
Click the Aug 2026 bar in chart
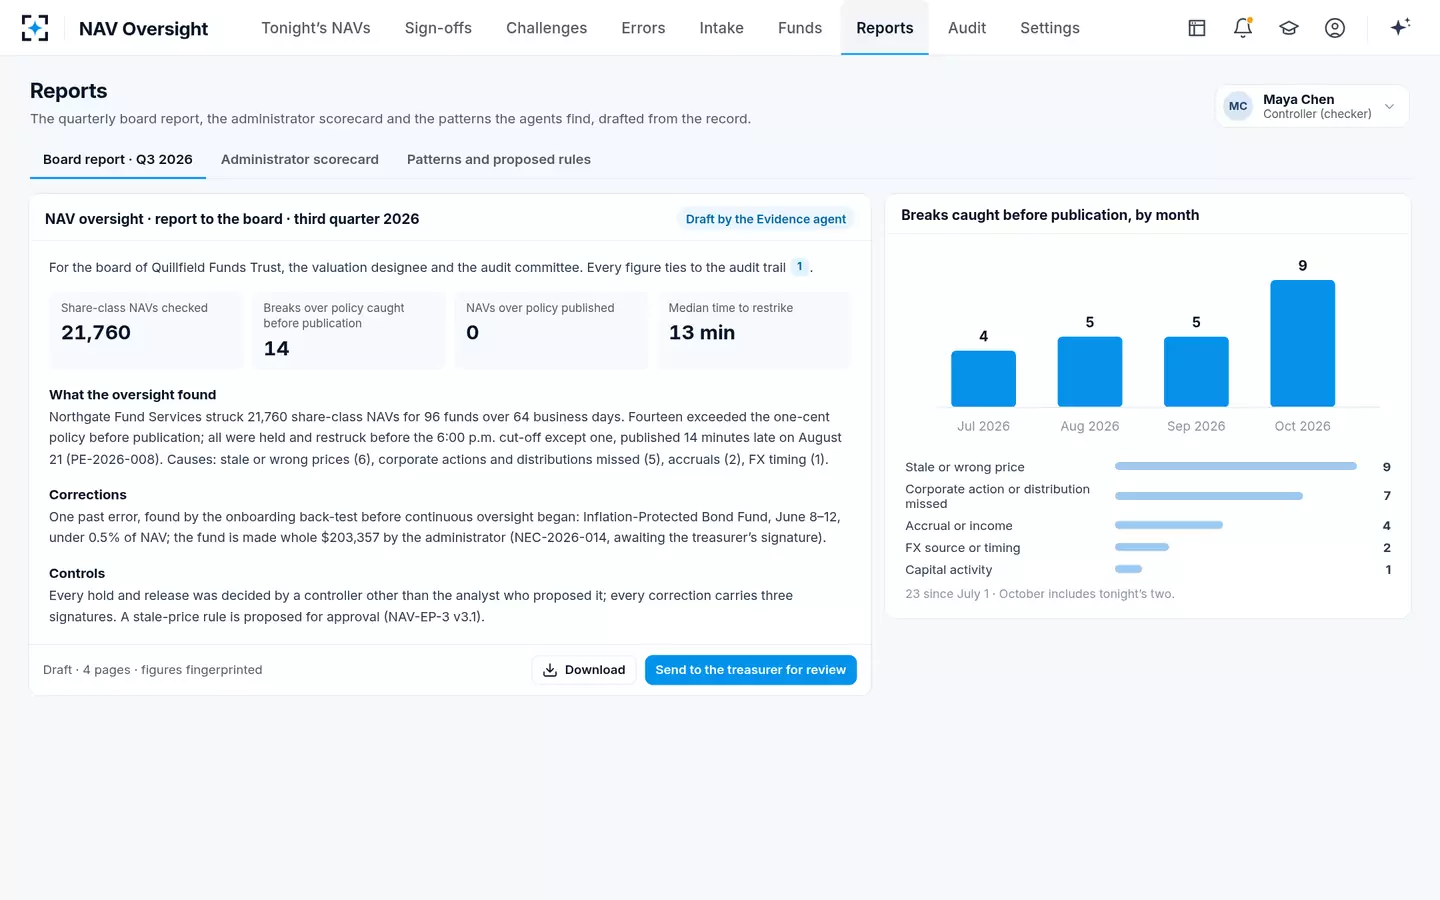tap(1090, 371)
